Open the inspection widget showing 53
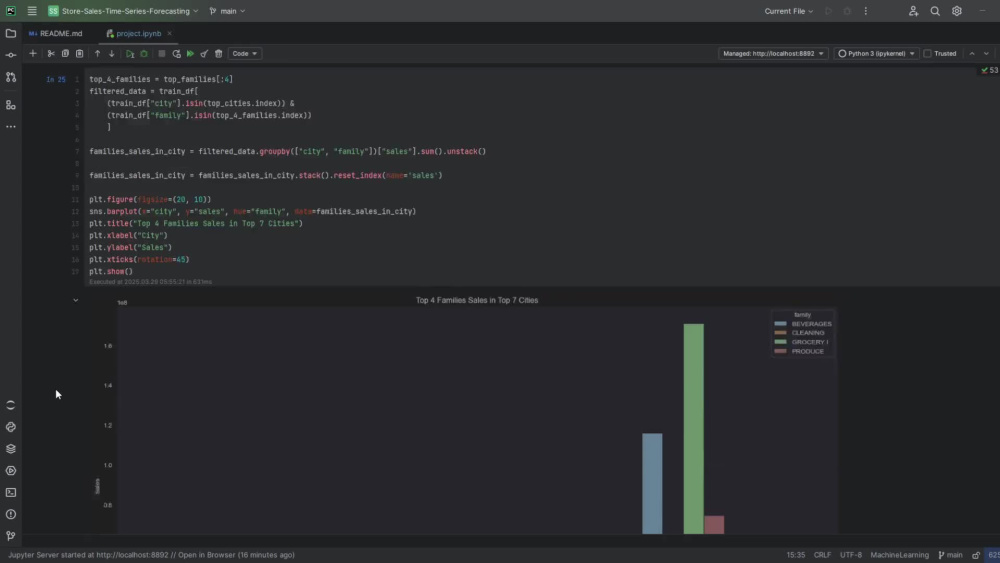1000x563 pixels. [990, 70]
